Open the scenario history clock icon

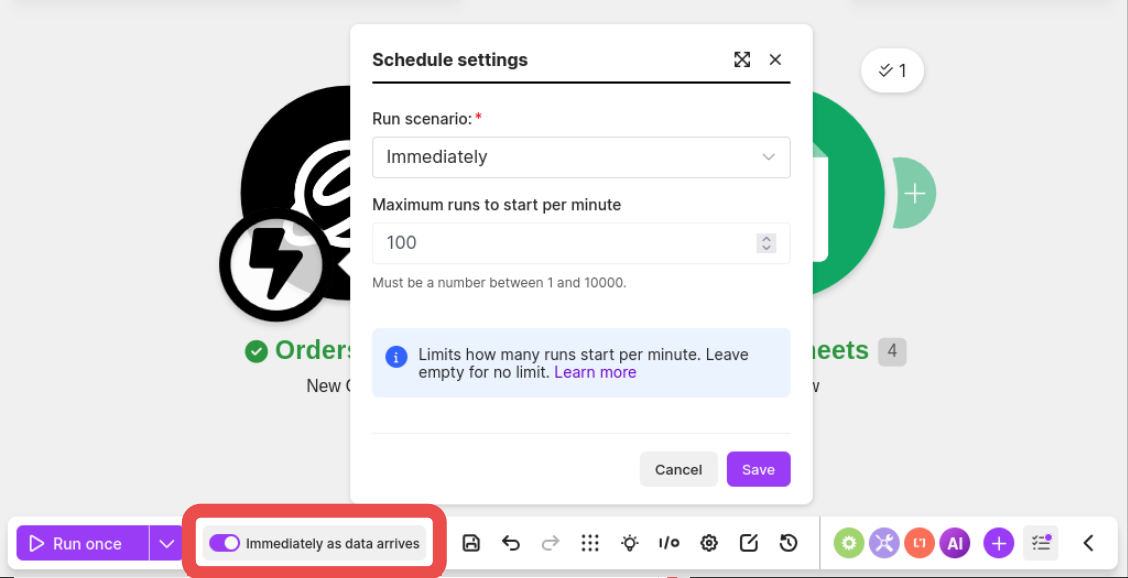(788, 543)
